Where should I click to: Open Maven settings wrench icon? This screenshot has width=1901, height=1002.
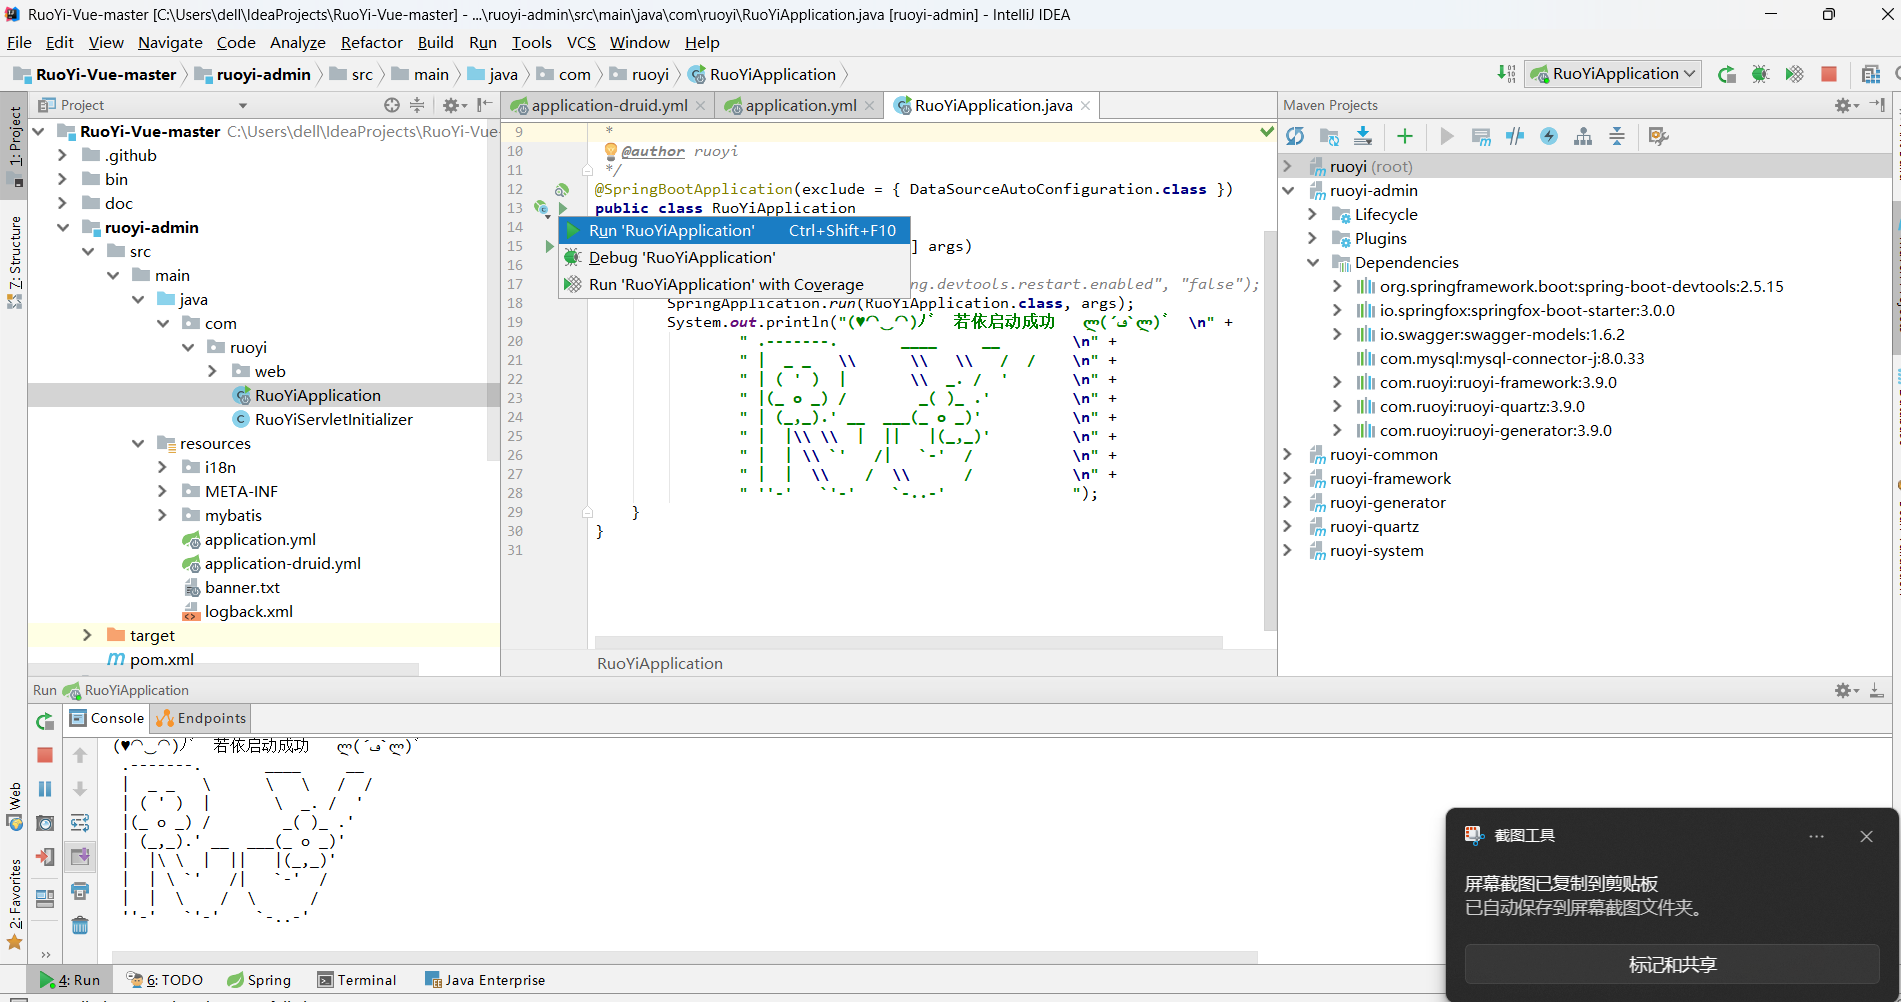coord(1658,136)
